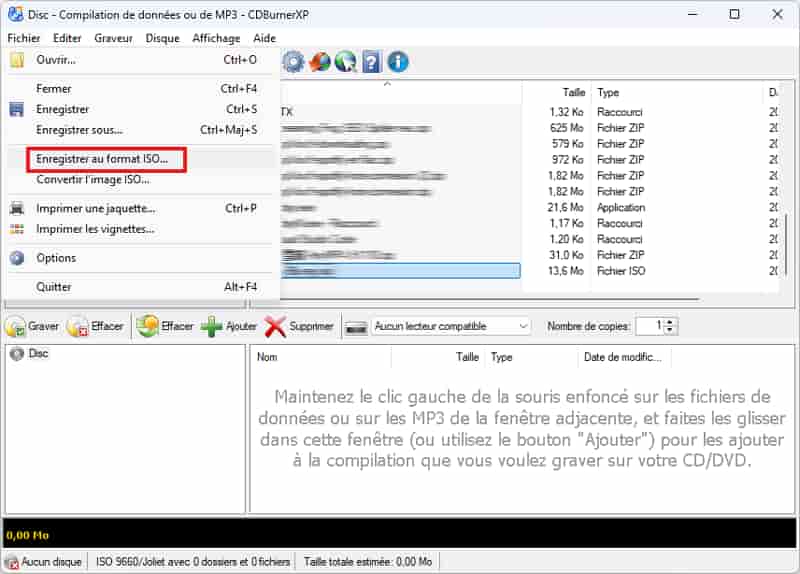Choose Enregistrer sous... entry
This screenshot has height=574, width=800.
tap(140, 130)
